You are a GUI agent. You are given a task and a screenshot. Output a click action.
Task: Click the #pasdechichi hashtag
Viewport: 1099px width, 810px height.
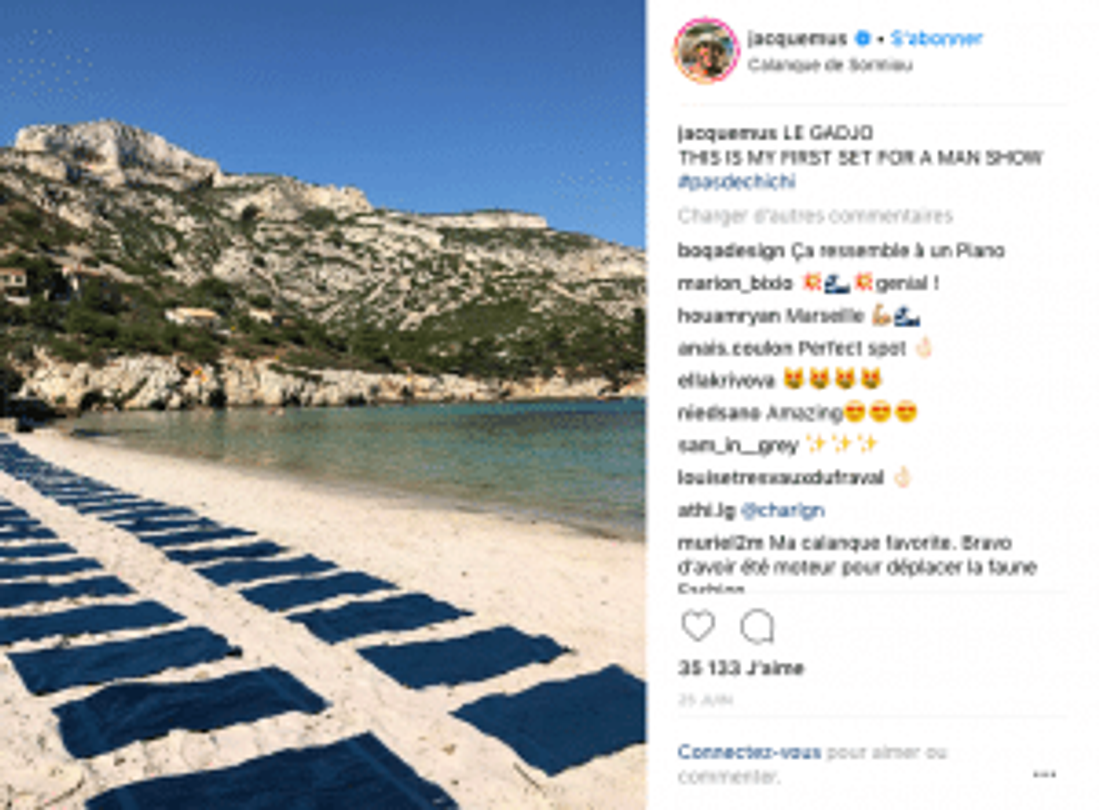point(736,181)
